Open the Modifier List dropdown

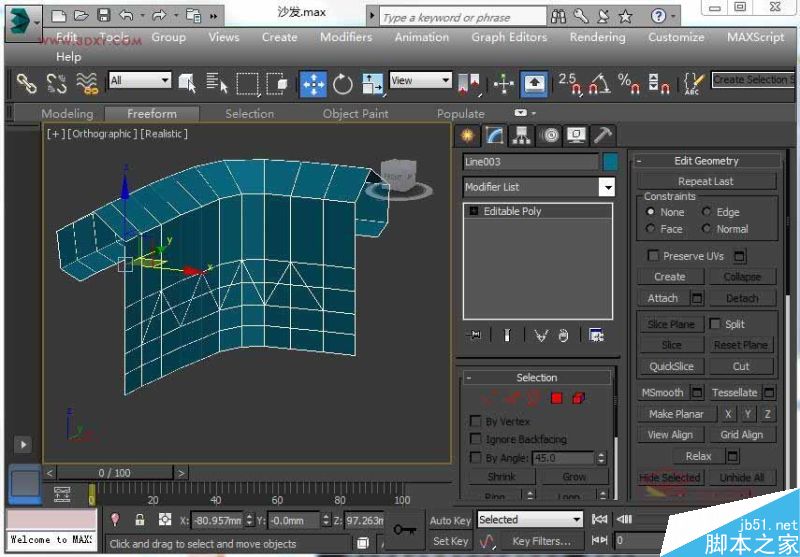(607, 187)
